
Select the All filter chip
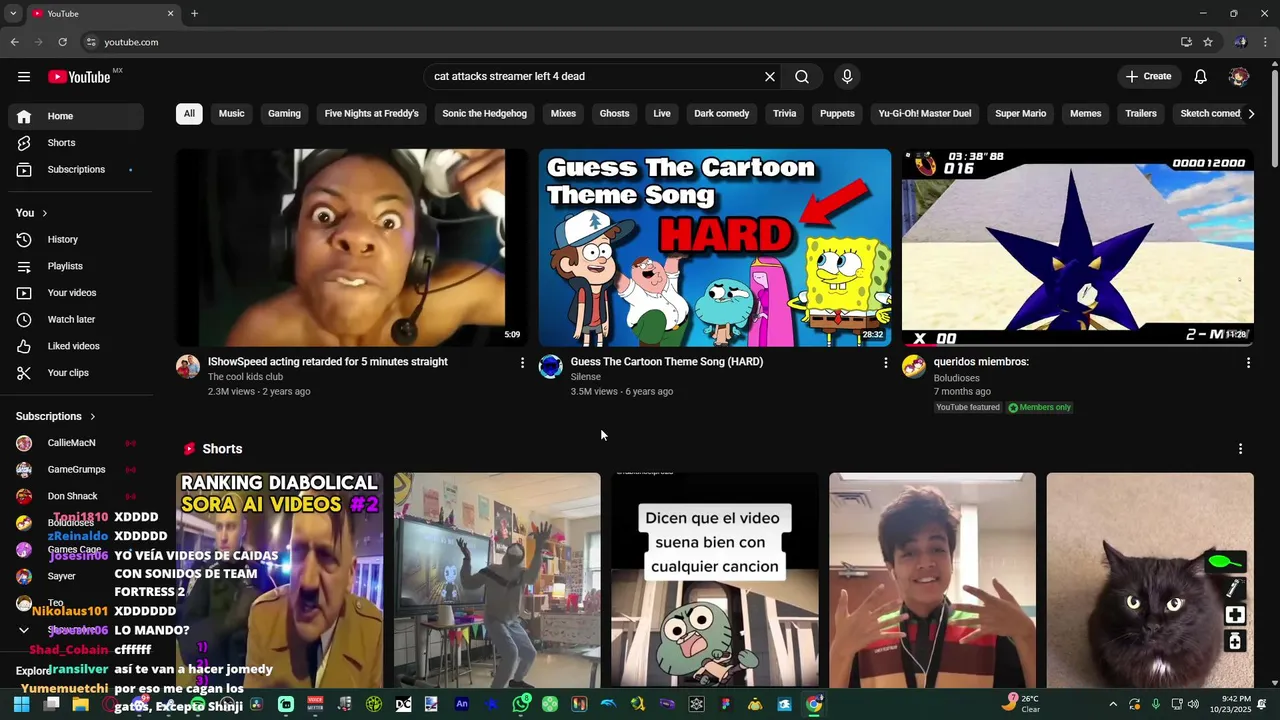coord(189,114)
